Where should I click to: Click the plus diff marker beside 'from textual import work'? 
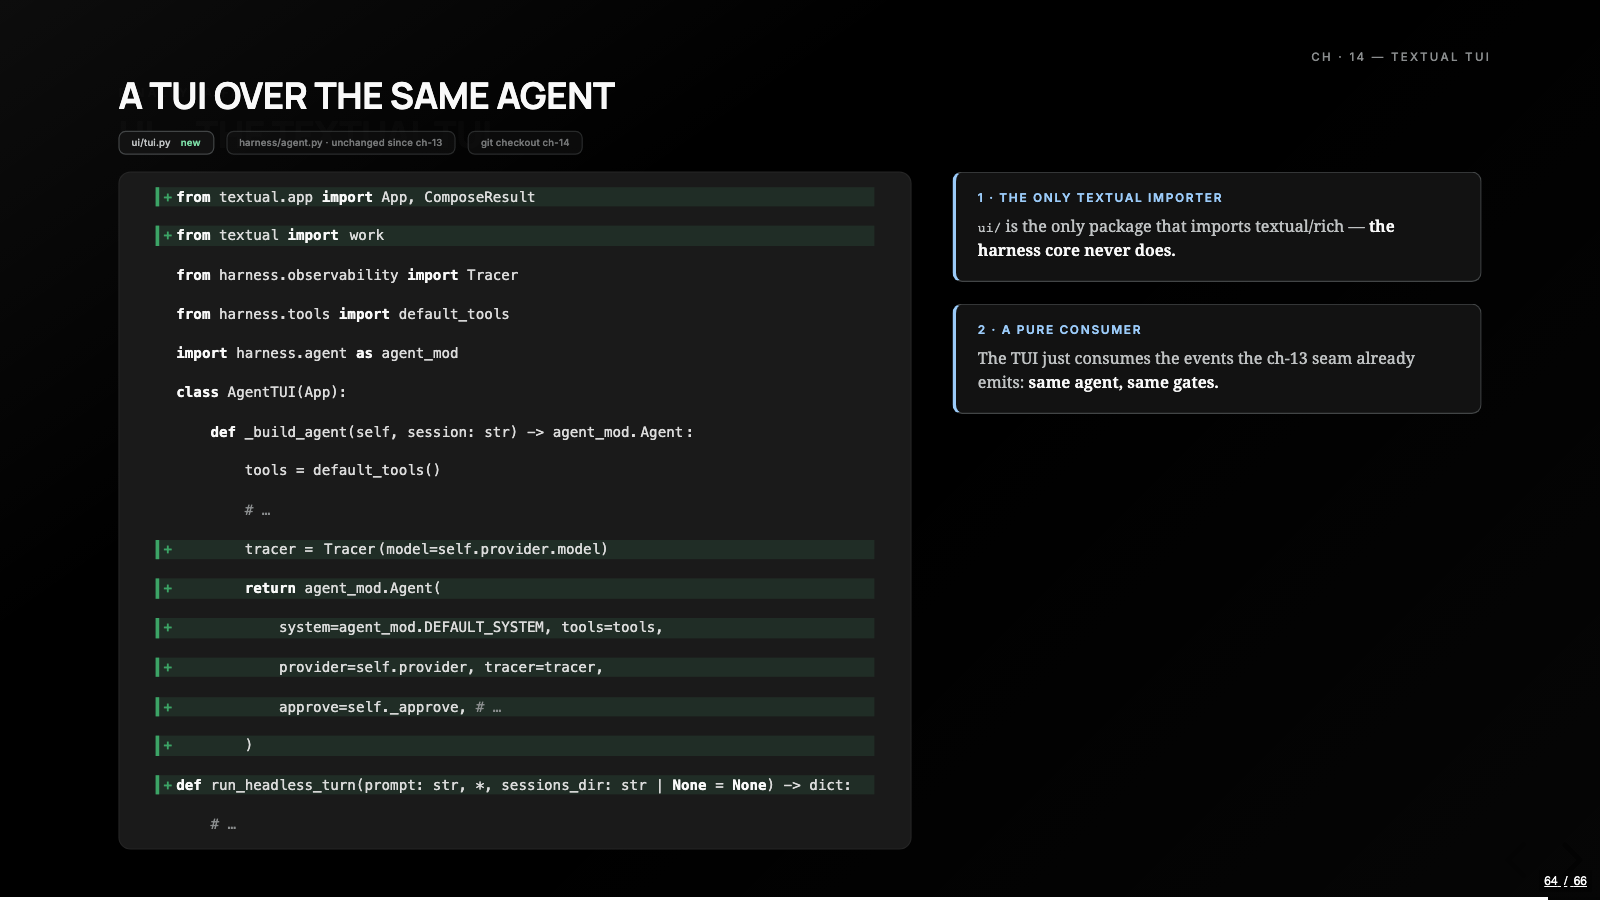click(168, 235)
